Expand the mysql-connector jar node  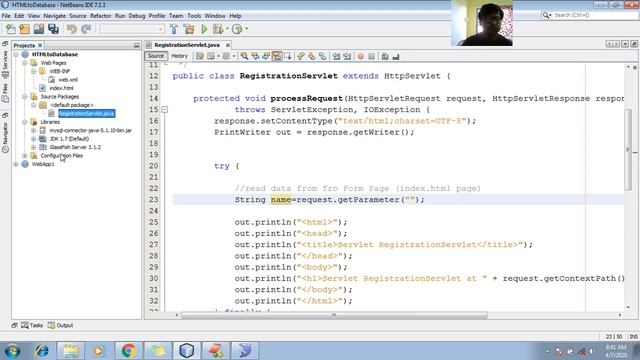33,130
